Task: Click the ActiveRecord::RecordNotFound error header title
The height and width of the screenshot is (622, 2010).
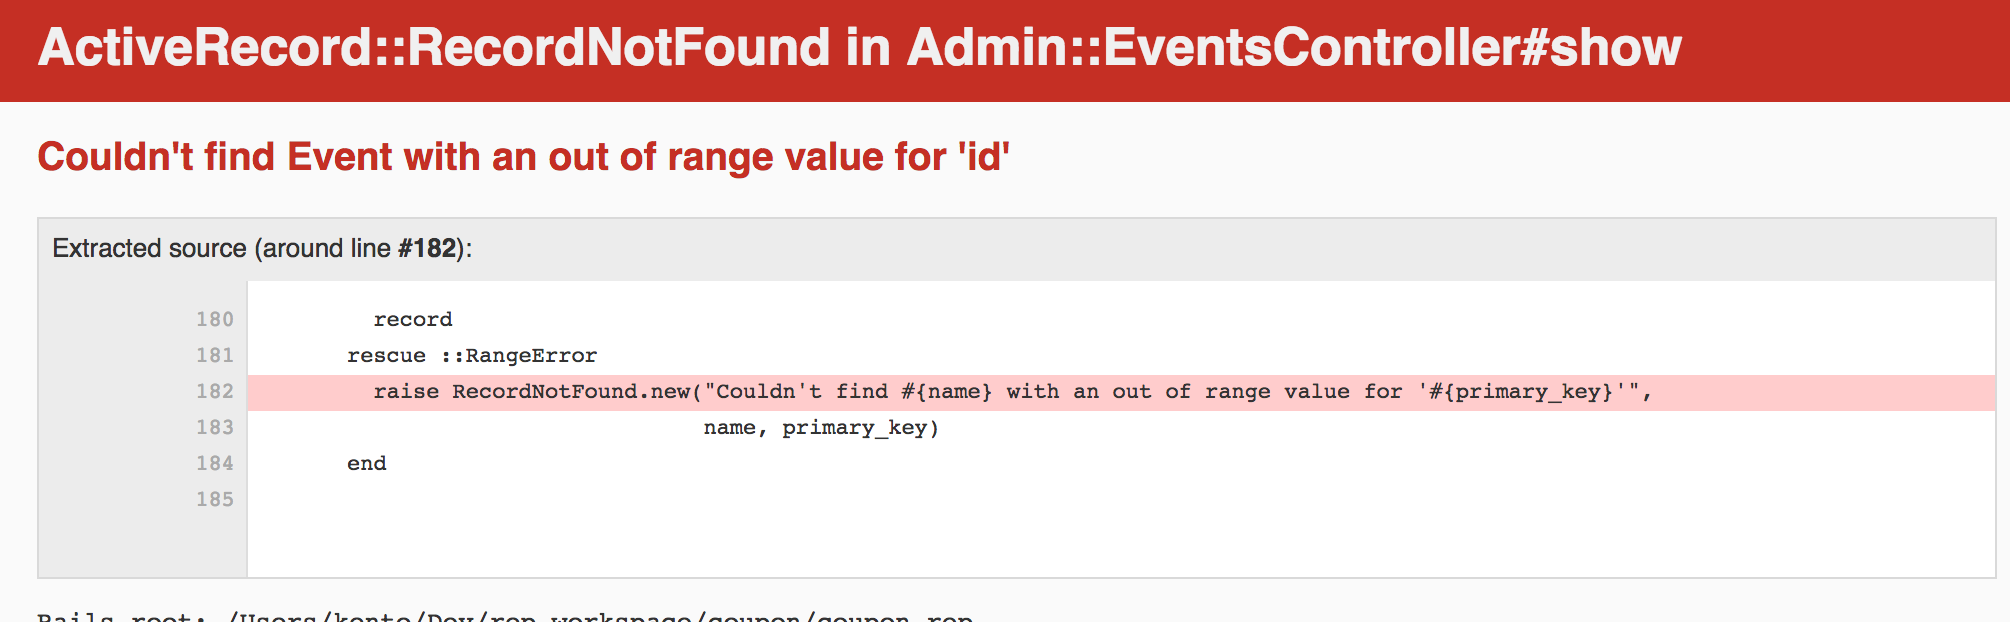Action: tap(859, 47)
